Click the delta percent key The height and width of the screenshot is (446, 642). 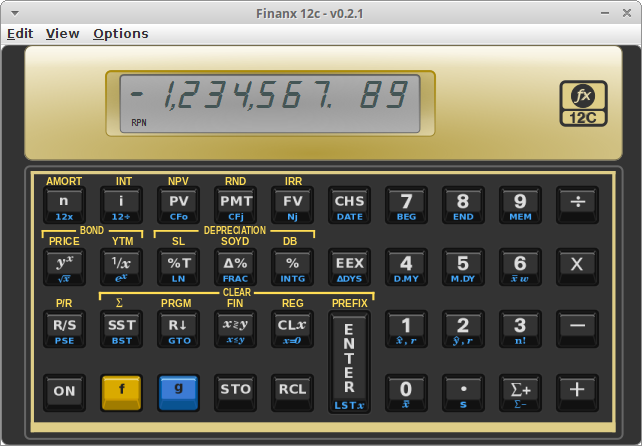click(x=235, y=267)
